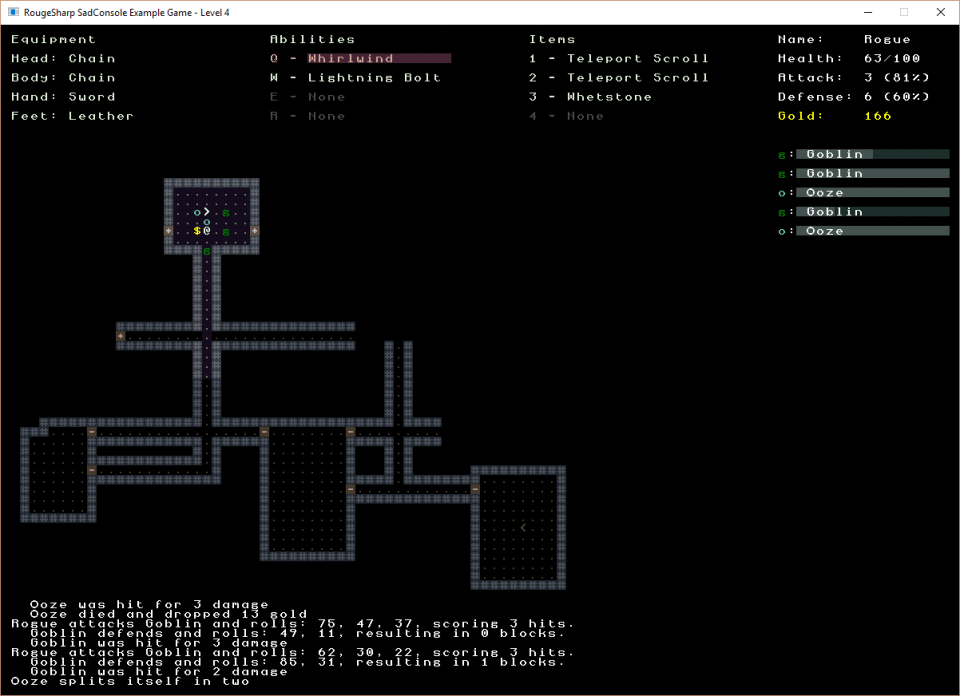960x696 pixels.
Task: Select the Q - Whirlwind ability
Action: click(x=361, y=58)
